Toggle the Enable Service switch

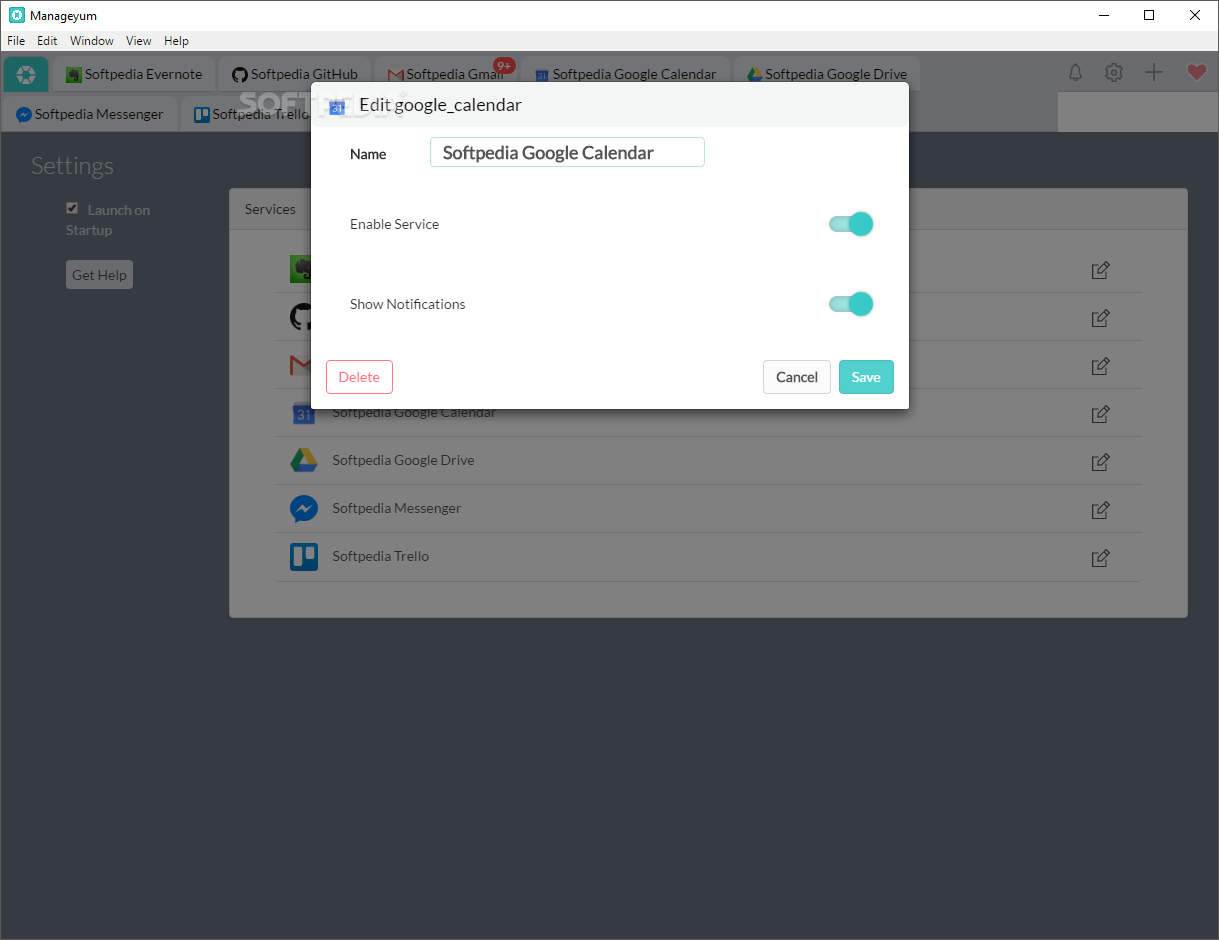click(851, 224)
